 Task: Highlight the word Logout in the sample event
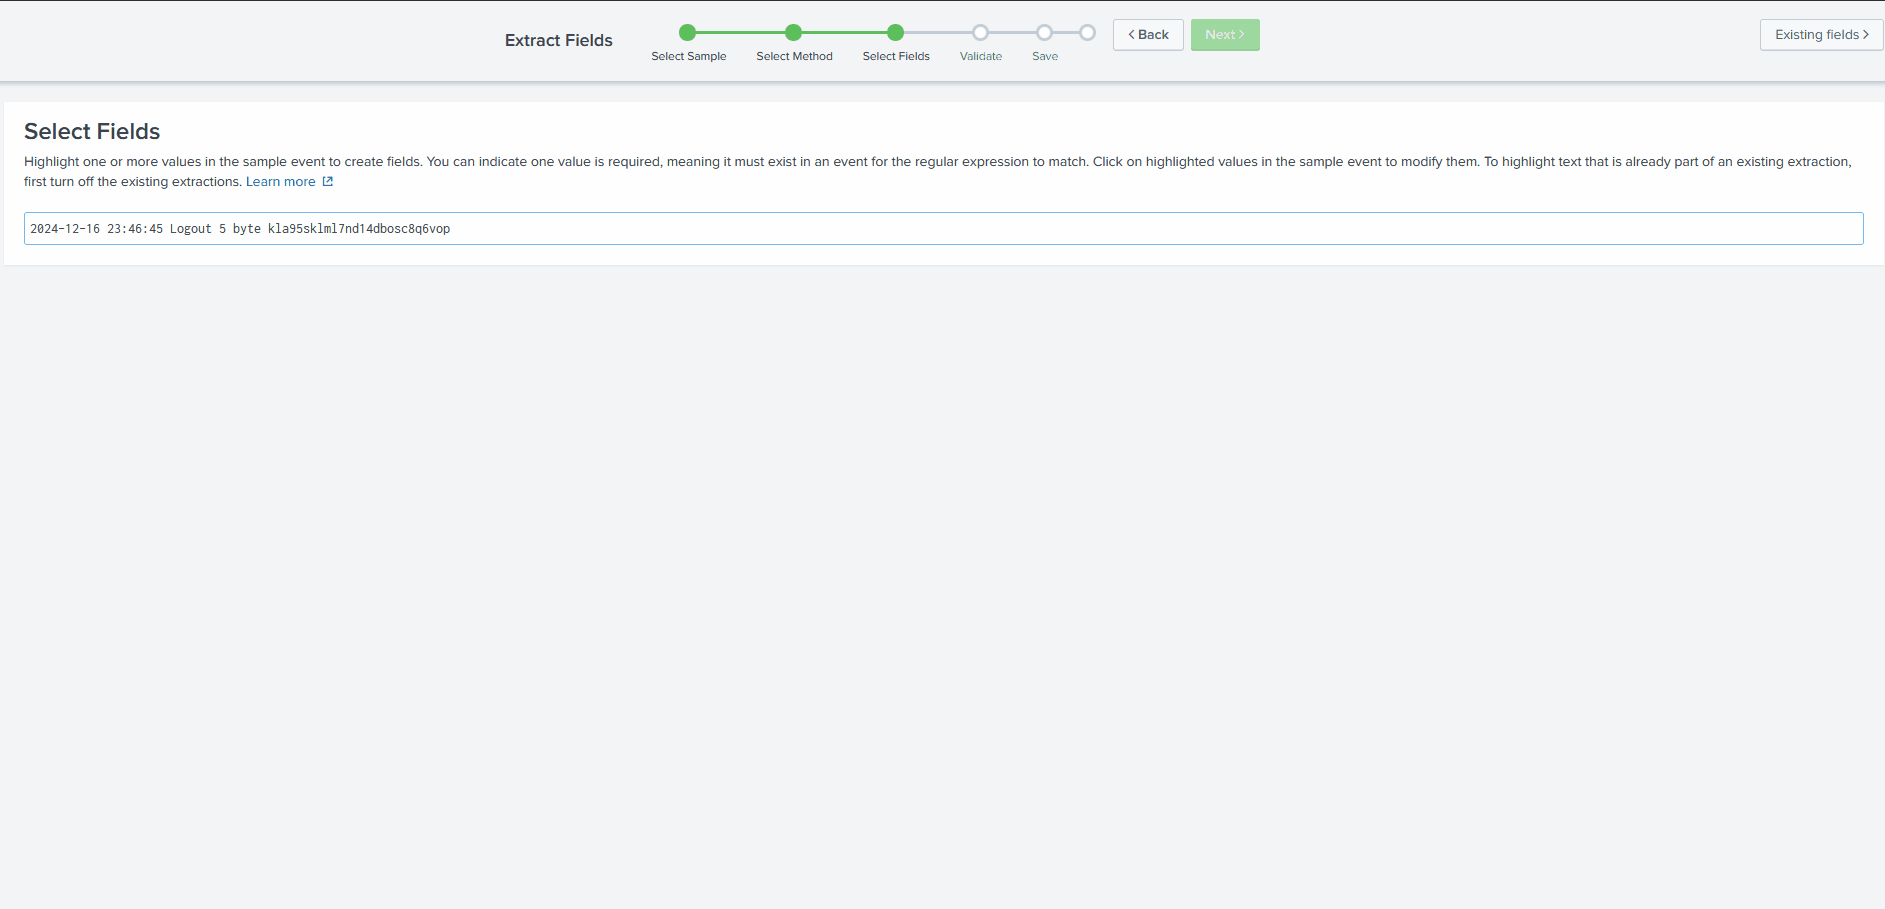click(x=190, y=228)
